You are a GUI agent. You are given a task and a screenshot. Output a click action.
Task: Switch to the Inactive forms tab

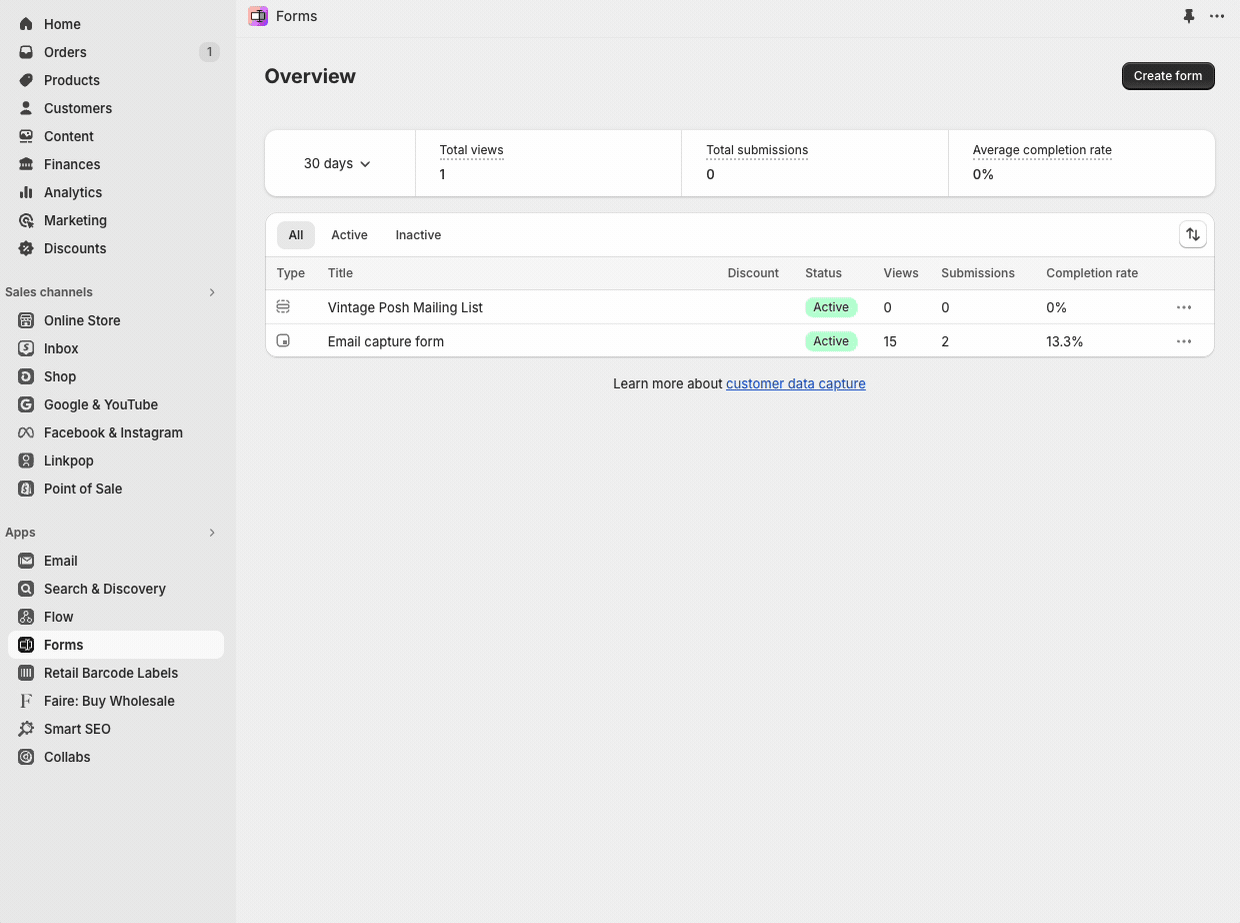tap(417, 234)
